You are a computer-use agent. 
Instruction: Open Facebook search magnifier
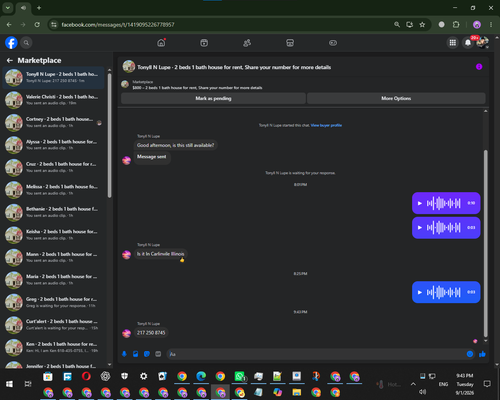click(x=26, y=43)
